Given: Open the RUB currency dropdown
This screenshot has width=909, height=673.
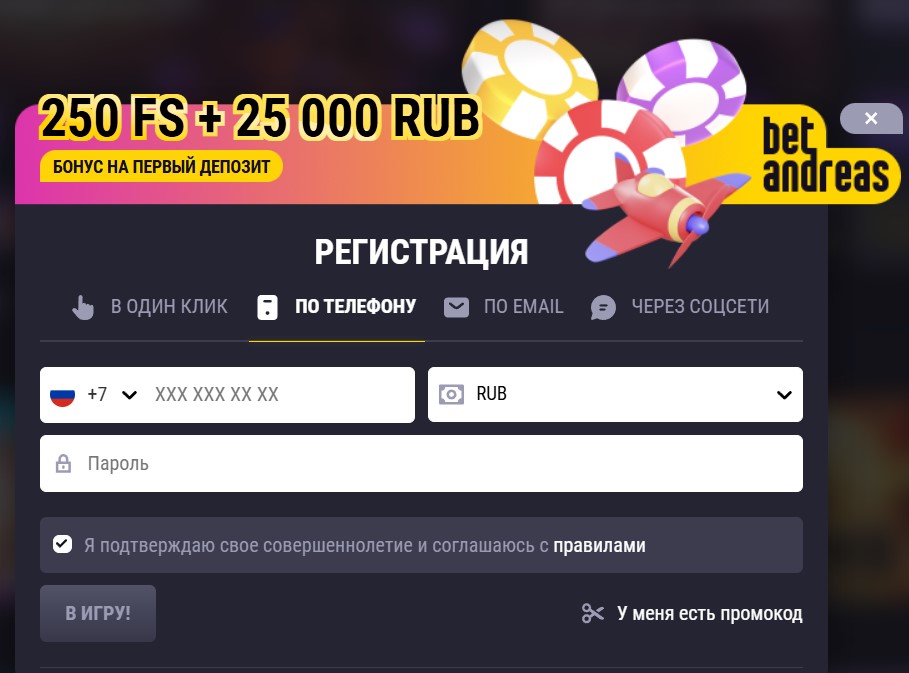Looking at the screenshot, I should coord(615,395).
